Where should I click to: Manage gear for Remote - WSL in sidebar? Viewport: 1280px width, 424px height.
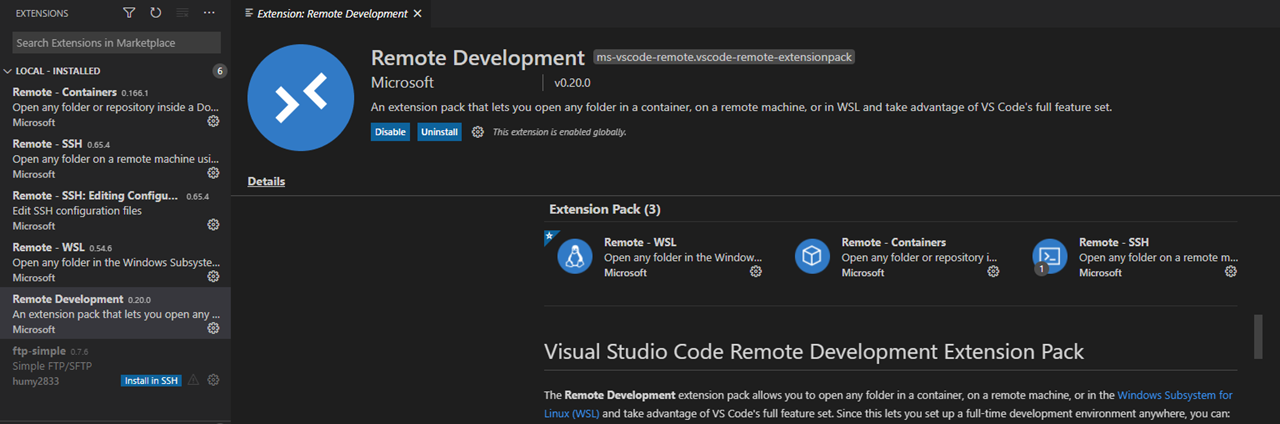pos(213,277)
